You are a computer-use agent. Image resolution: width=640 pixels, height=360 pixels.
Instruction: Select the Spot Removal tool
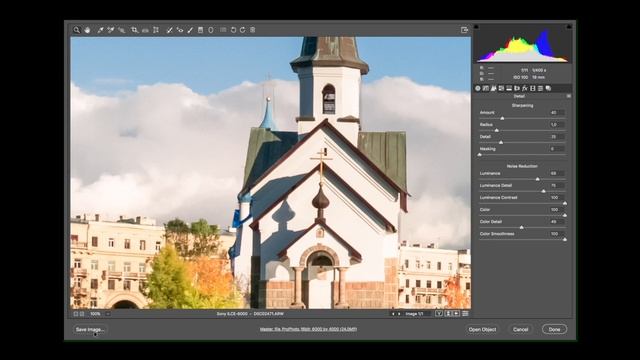(169, 30)
